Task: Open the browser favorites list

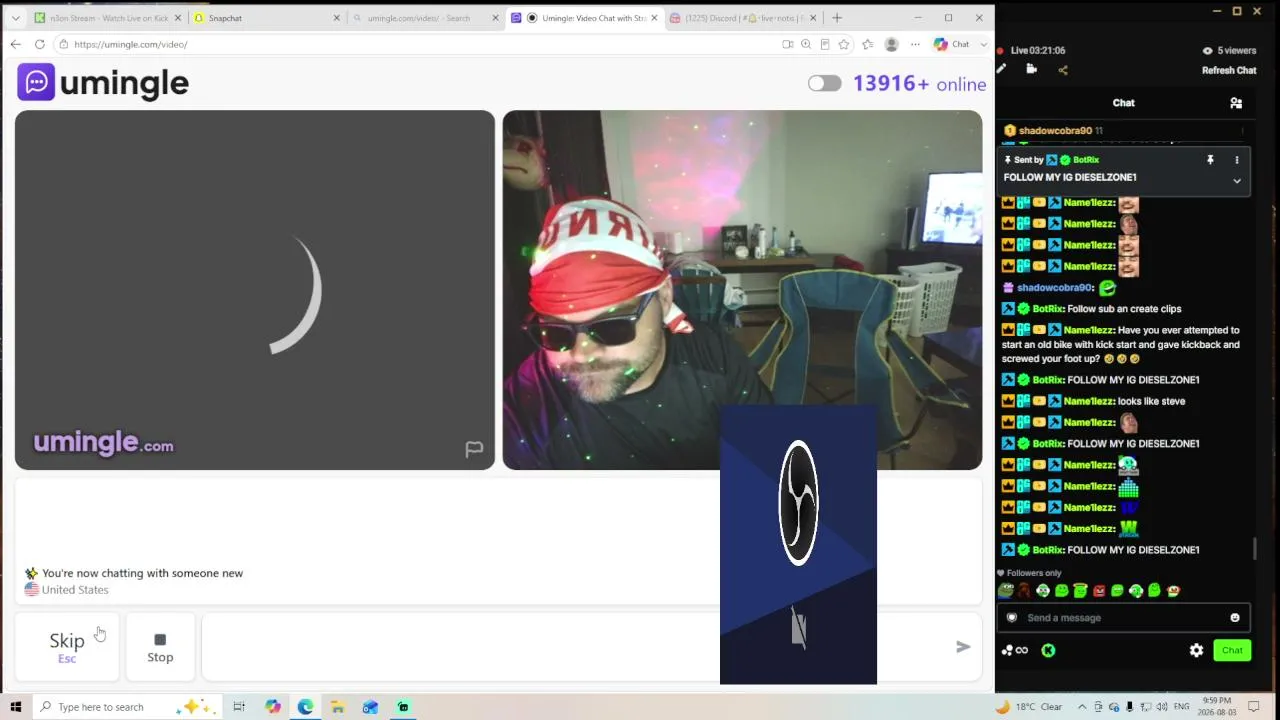Action: pyautogui.click(x=867, y=44)
